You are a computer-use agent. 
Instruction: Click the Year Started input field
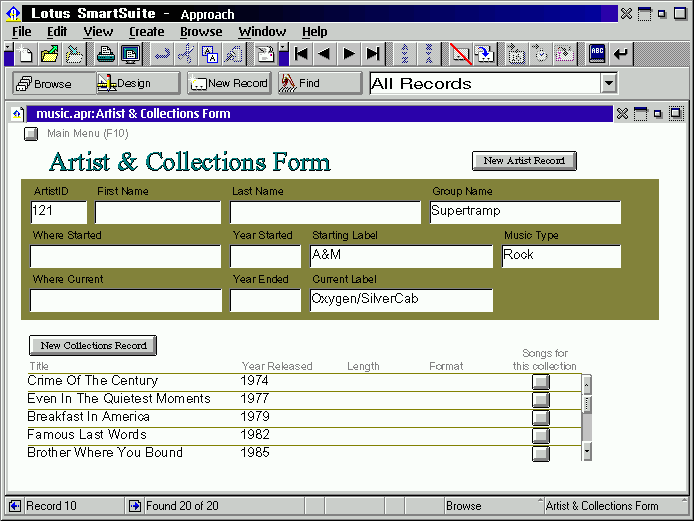pos(266,256)
